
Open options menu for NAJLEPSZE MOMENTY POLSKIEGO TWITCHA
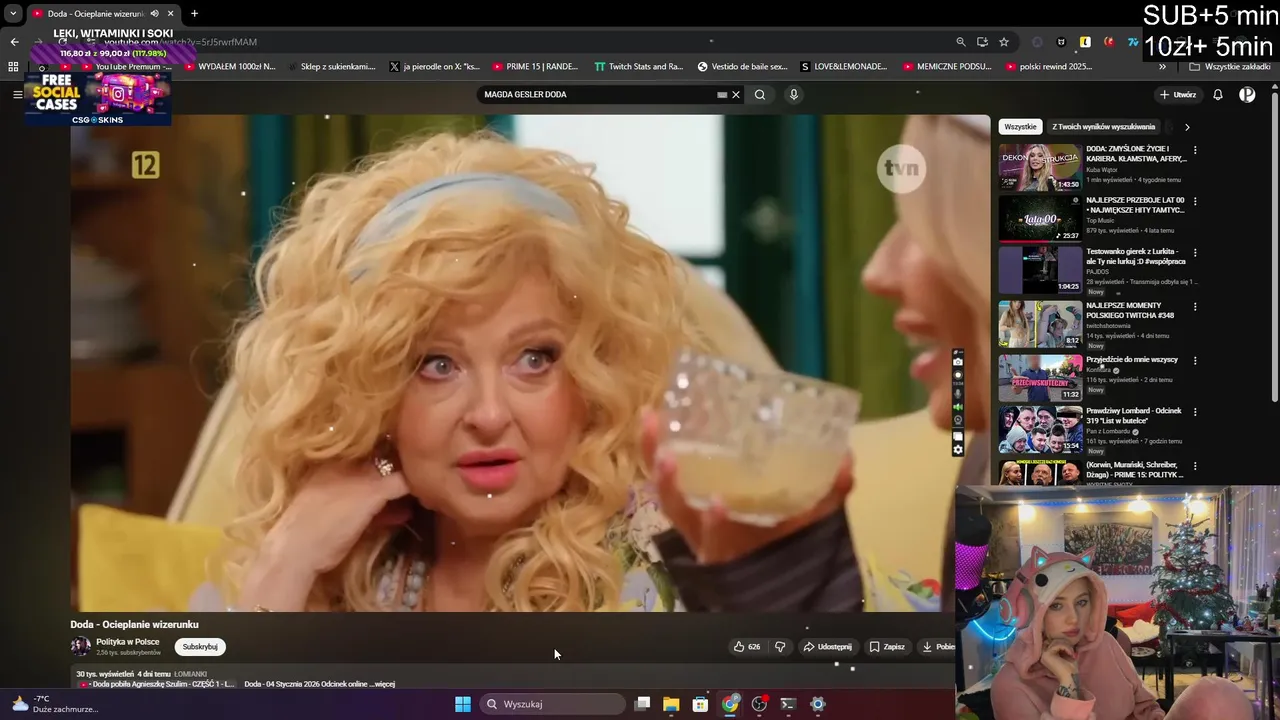[1195, 306]
